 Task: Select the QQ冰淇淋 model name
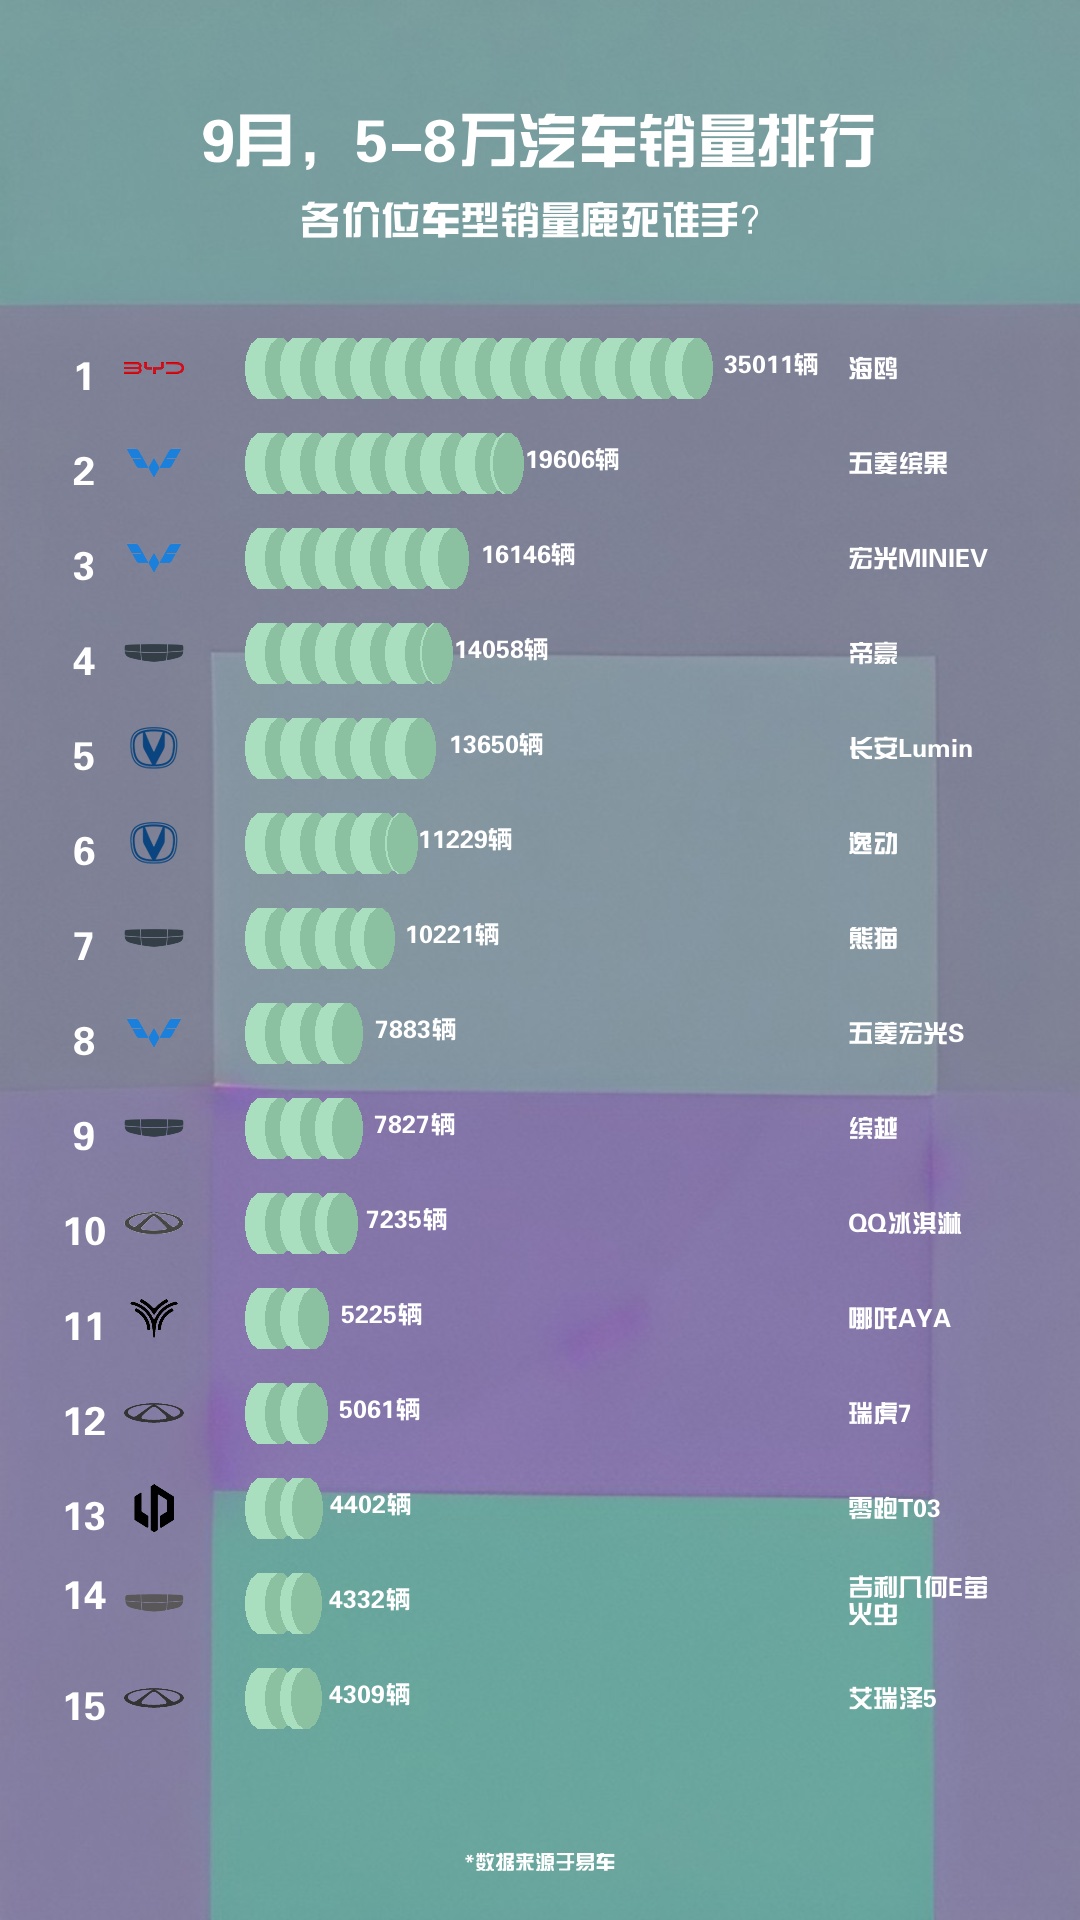[905, 1223]
